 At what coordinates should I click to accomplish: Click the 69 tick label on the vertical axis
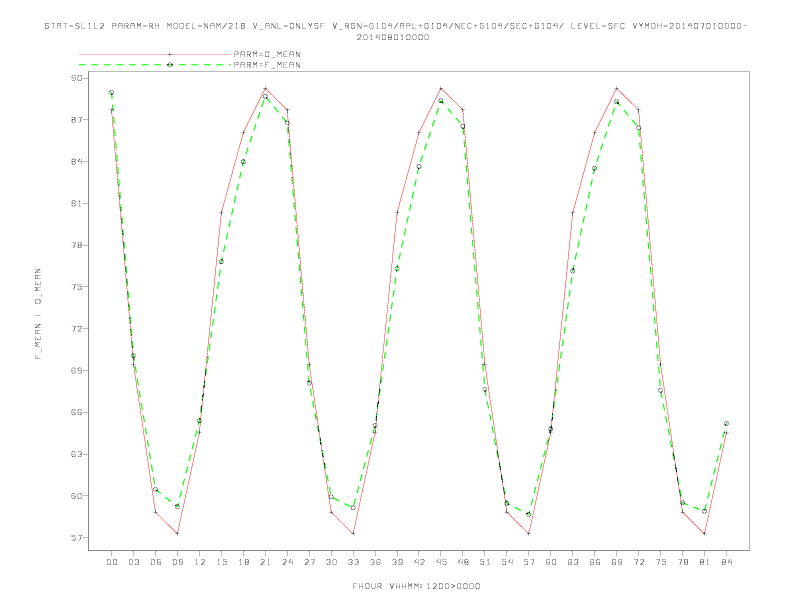76,371
